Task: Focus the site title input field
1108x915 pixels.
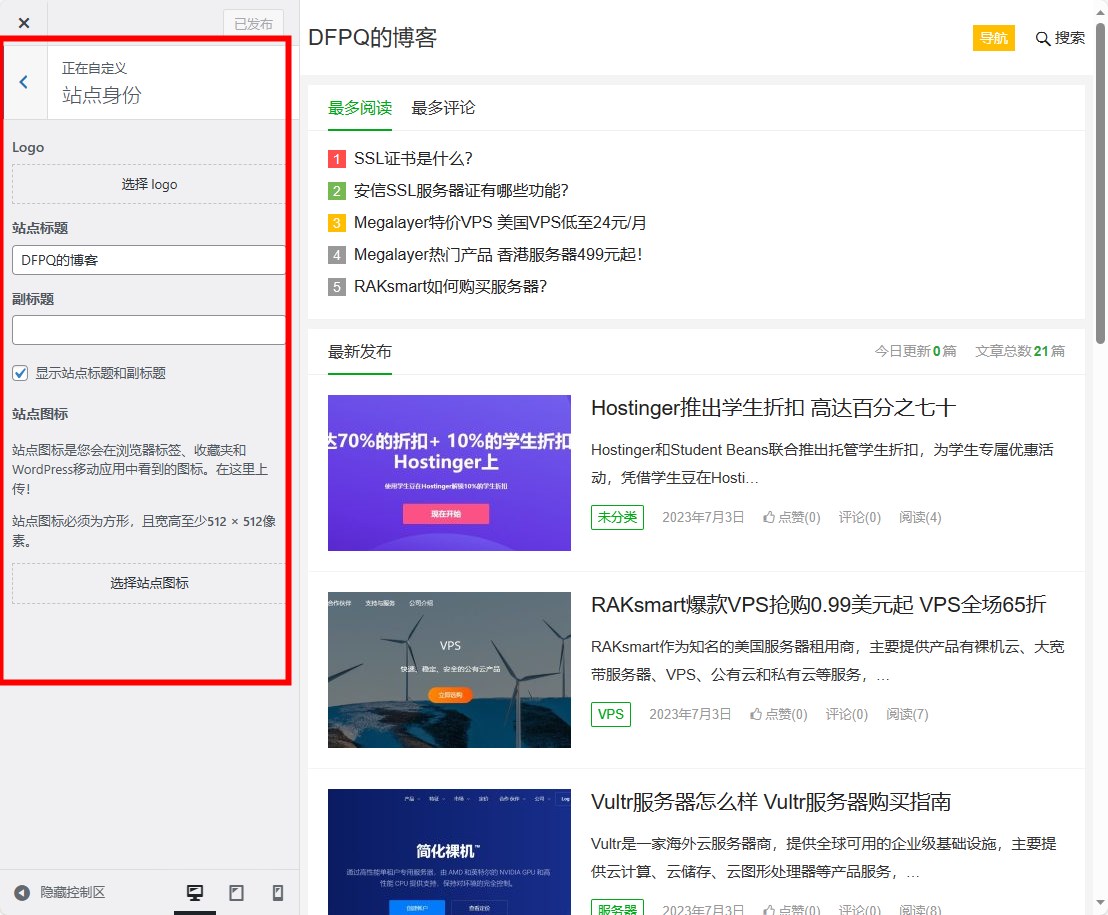Action: pyautogui.click(x=149, y=260)
